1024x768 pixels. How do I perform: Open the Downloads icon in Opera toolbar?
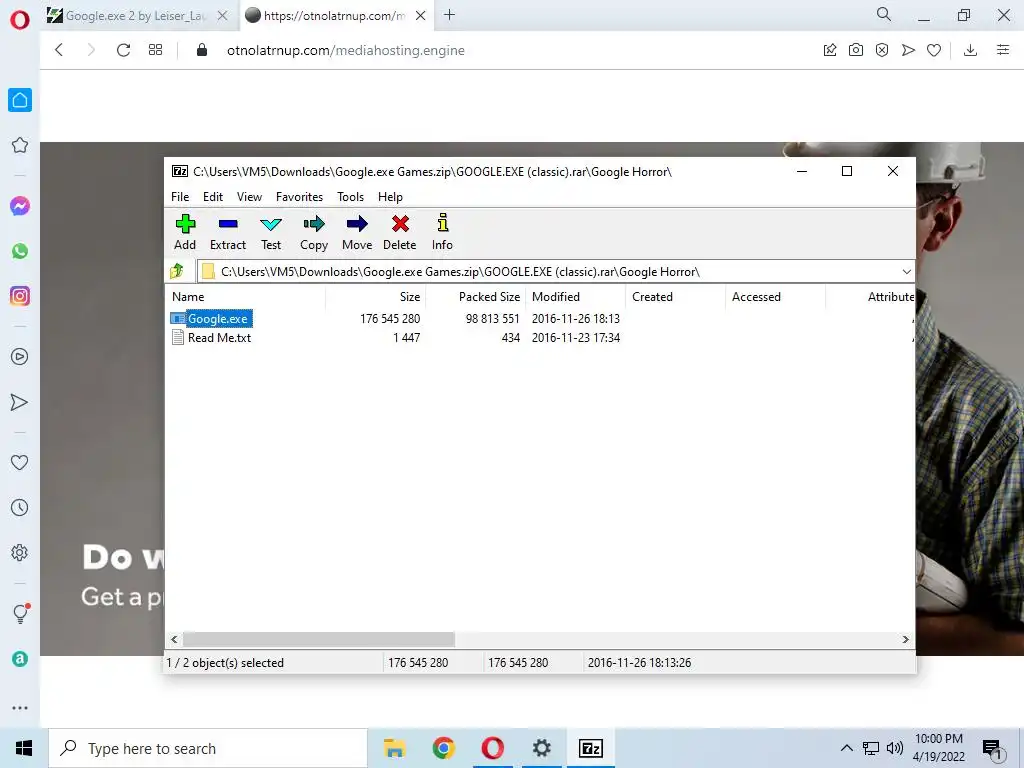970,50
